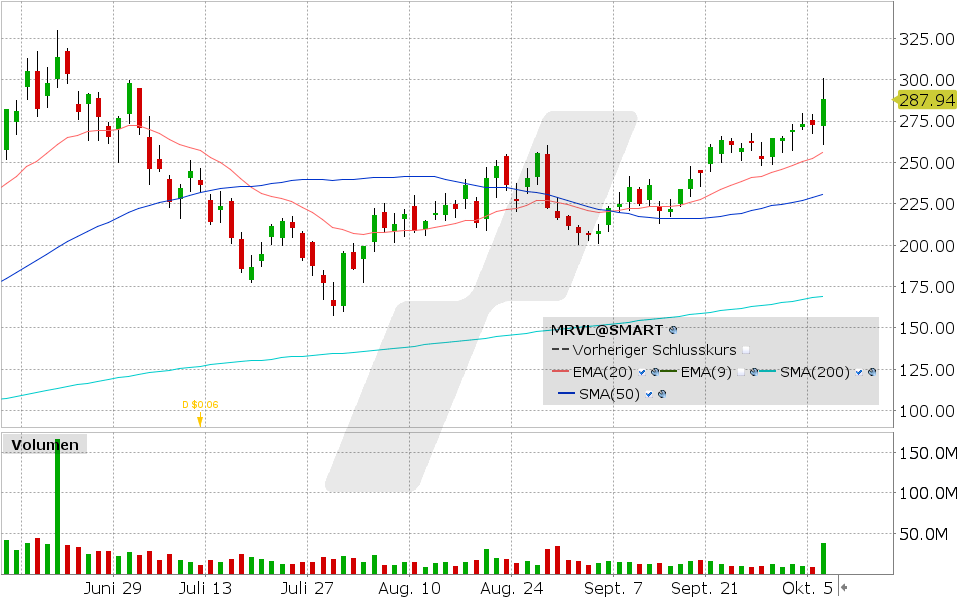
Task: Click the Sept. 7 date label
Action: pos(613,588)
